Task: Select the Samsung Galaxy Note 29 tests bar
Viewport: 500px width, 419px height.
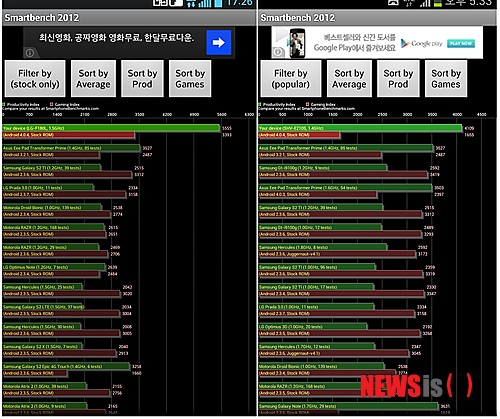Action: pos(348,406)
